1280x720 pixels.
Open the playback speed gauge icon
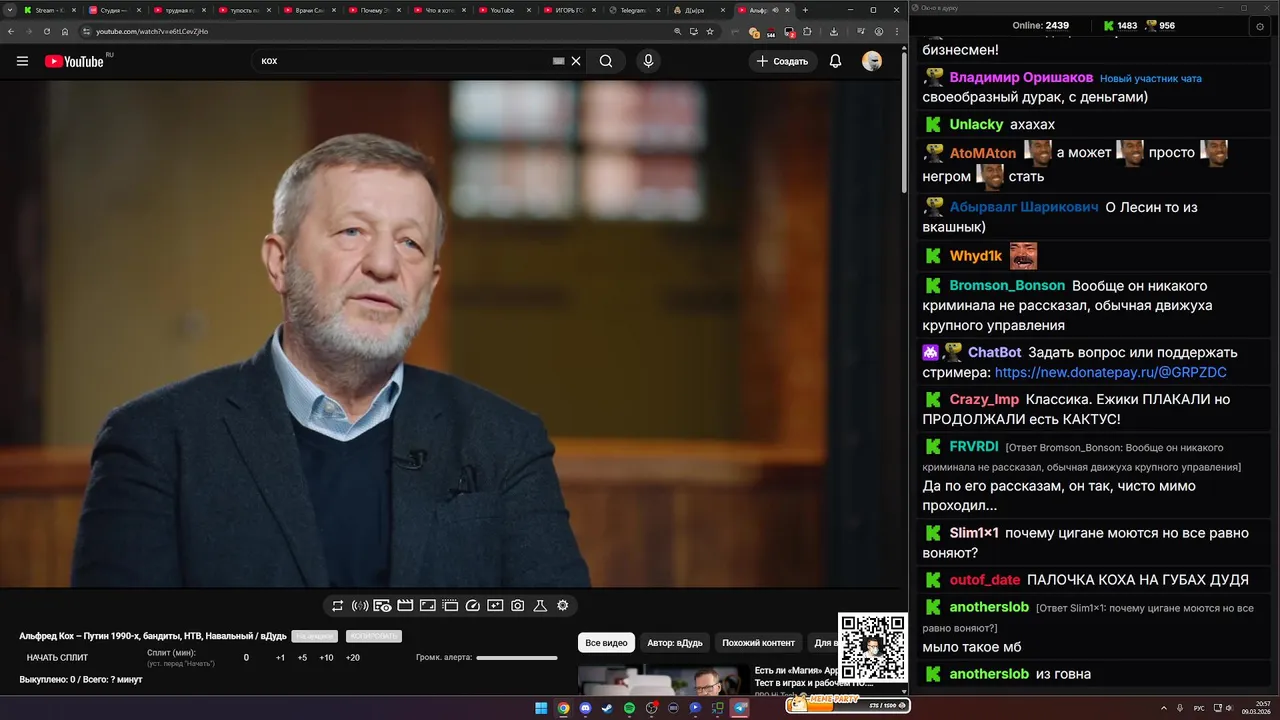[473, 606]
